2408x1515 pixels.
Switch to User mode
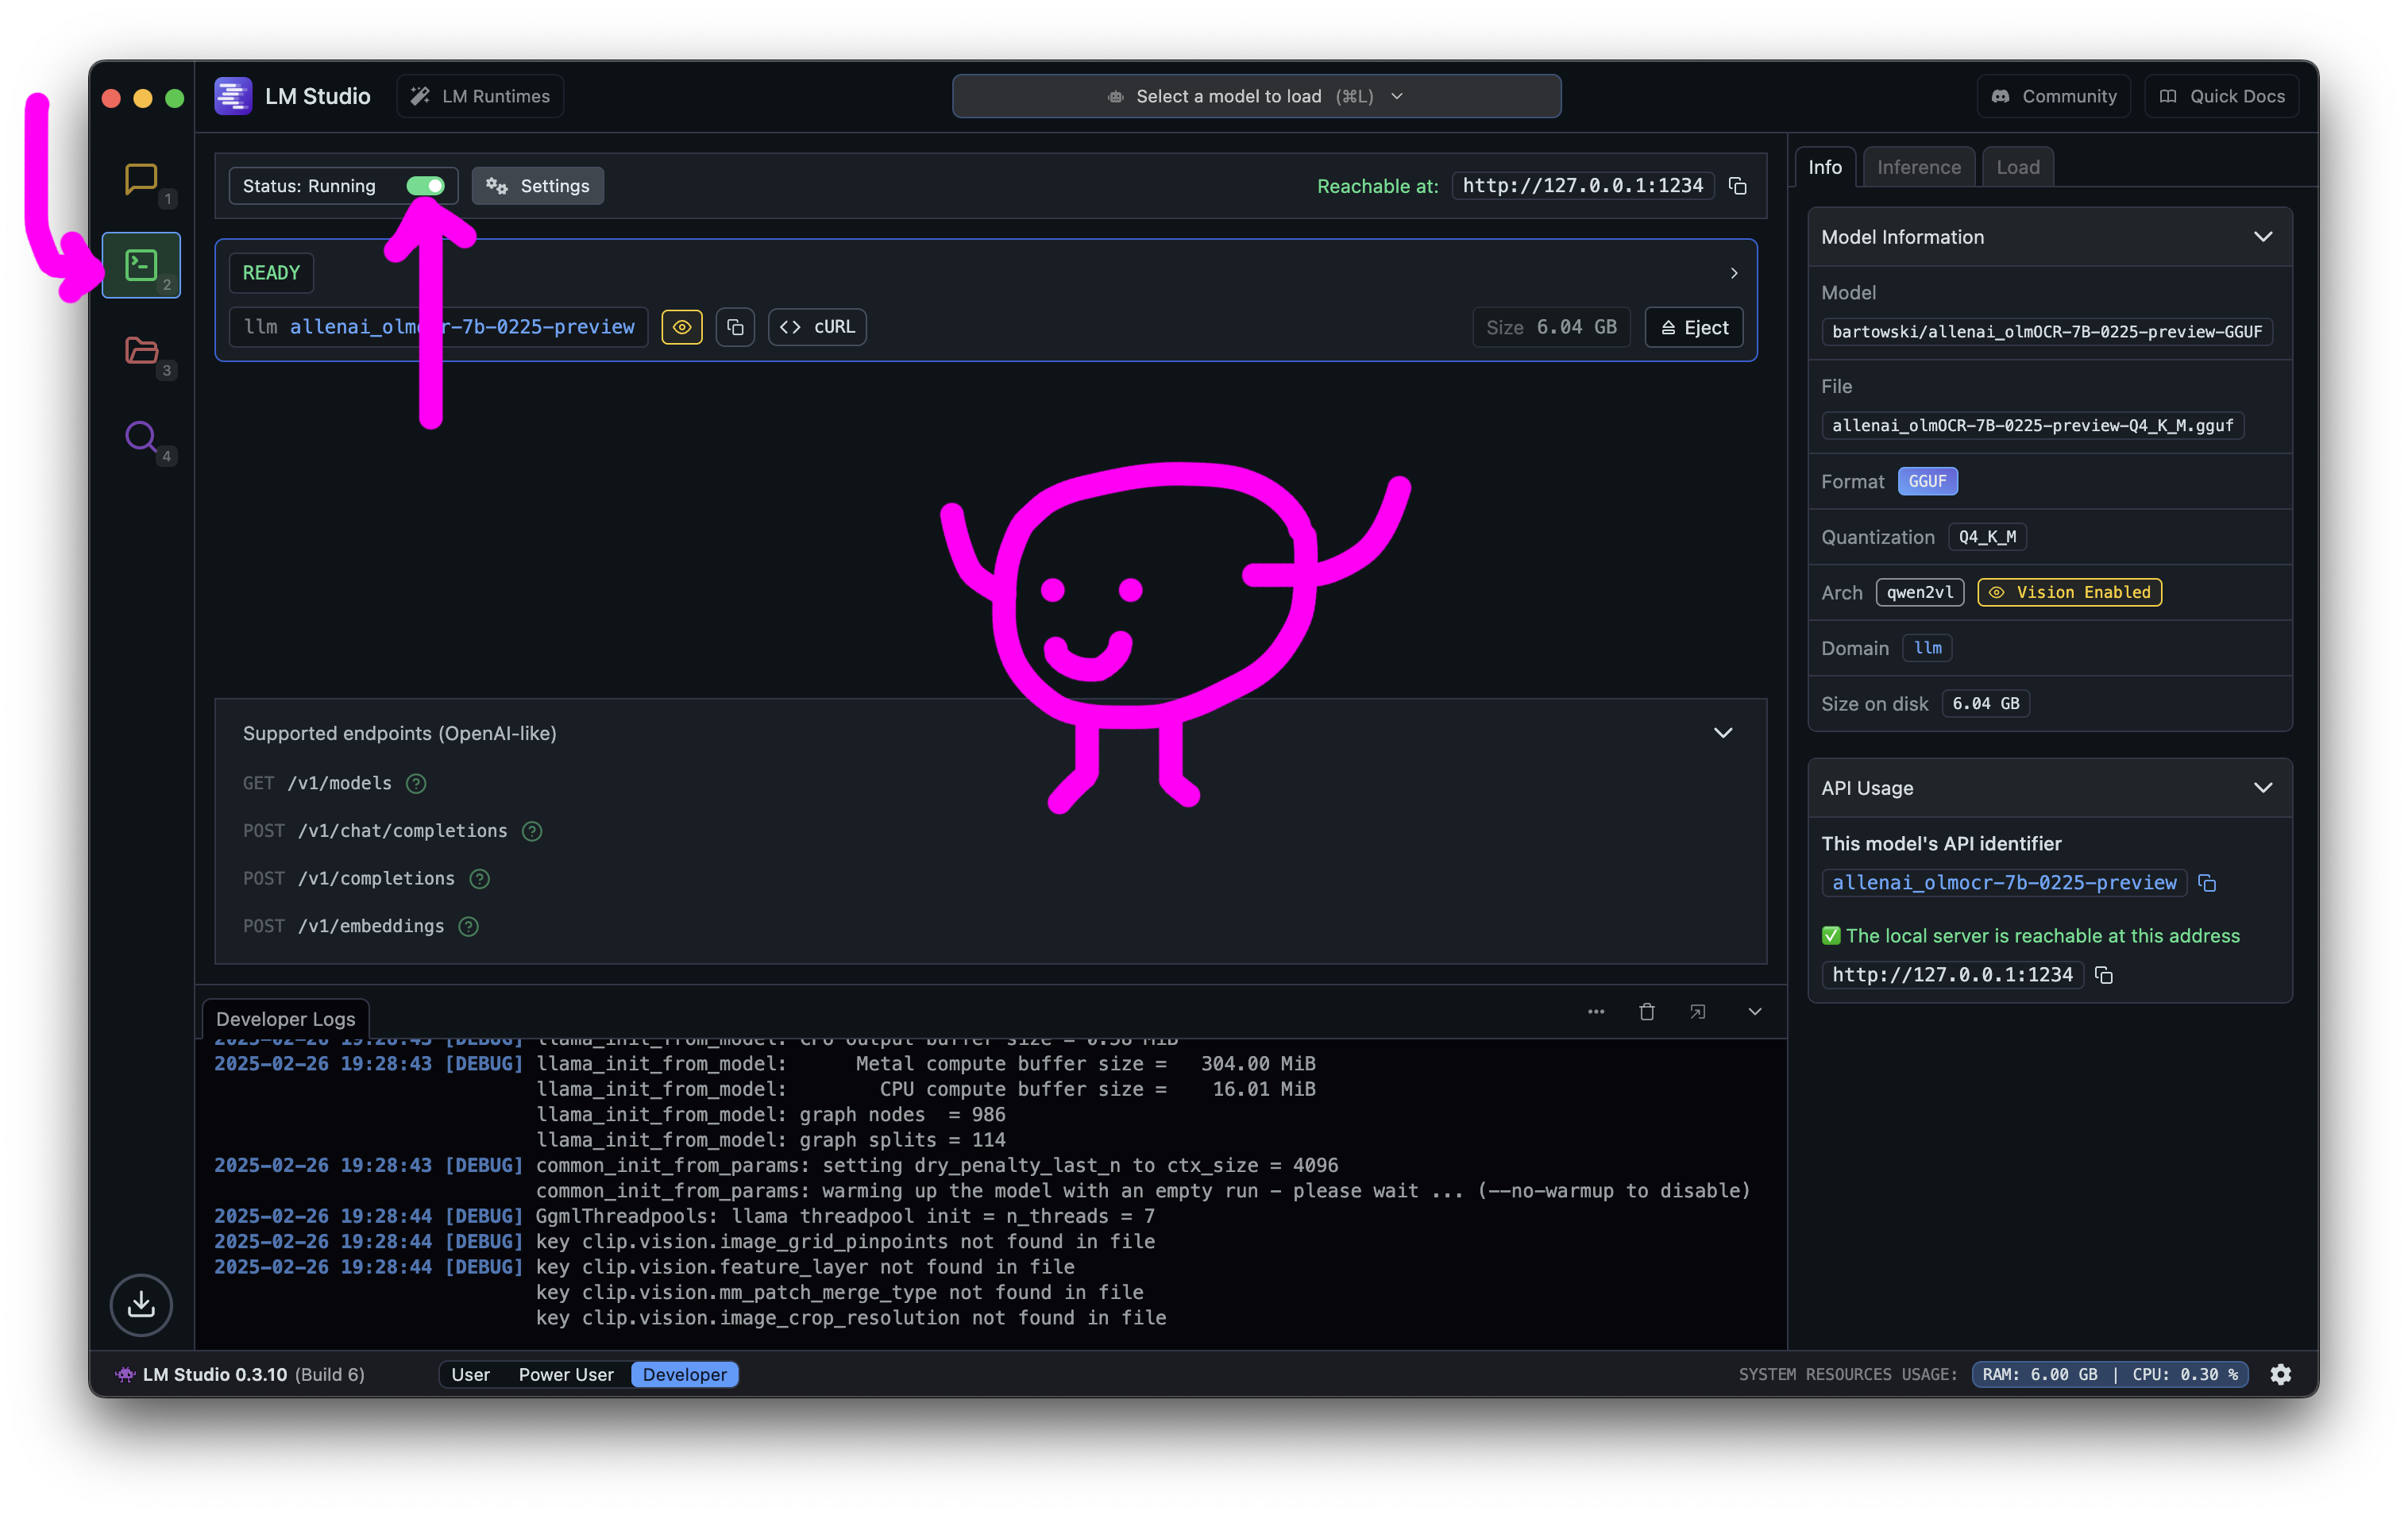tap(470, 1374)
